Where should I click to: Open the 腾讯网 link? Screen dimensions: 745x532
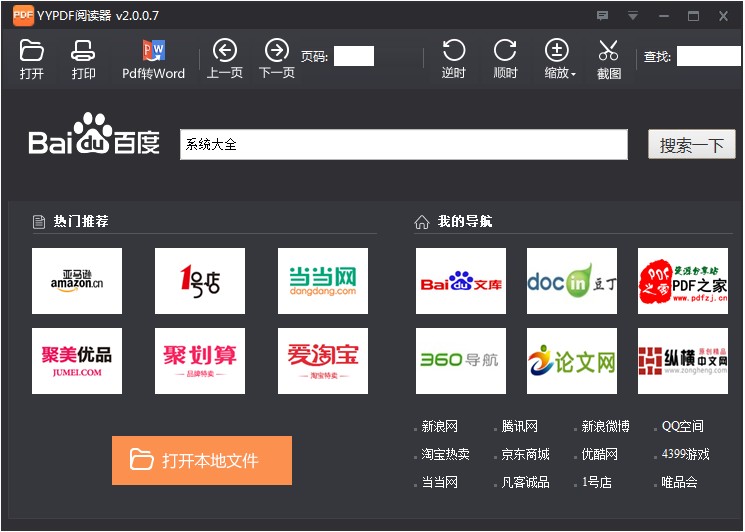click(520, 427)
